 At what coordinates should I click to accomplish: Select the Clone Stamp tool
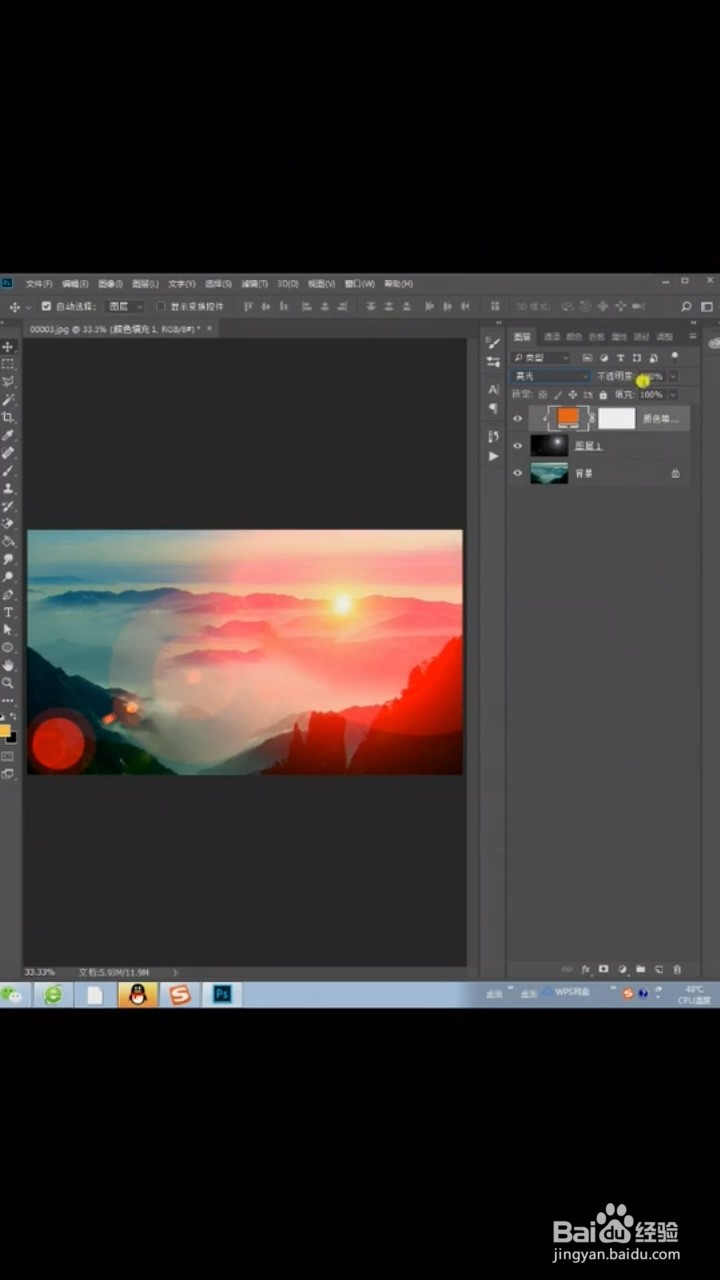pyautogui.click(x=8, y=488)
